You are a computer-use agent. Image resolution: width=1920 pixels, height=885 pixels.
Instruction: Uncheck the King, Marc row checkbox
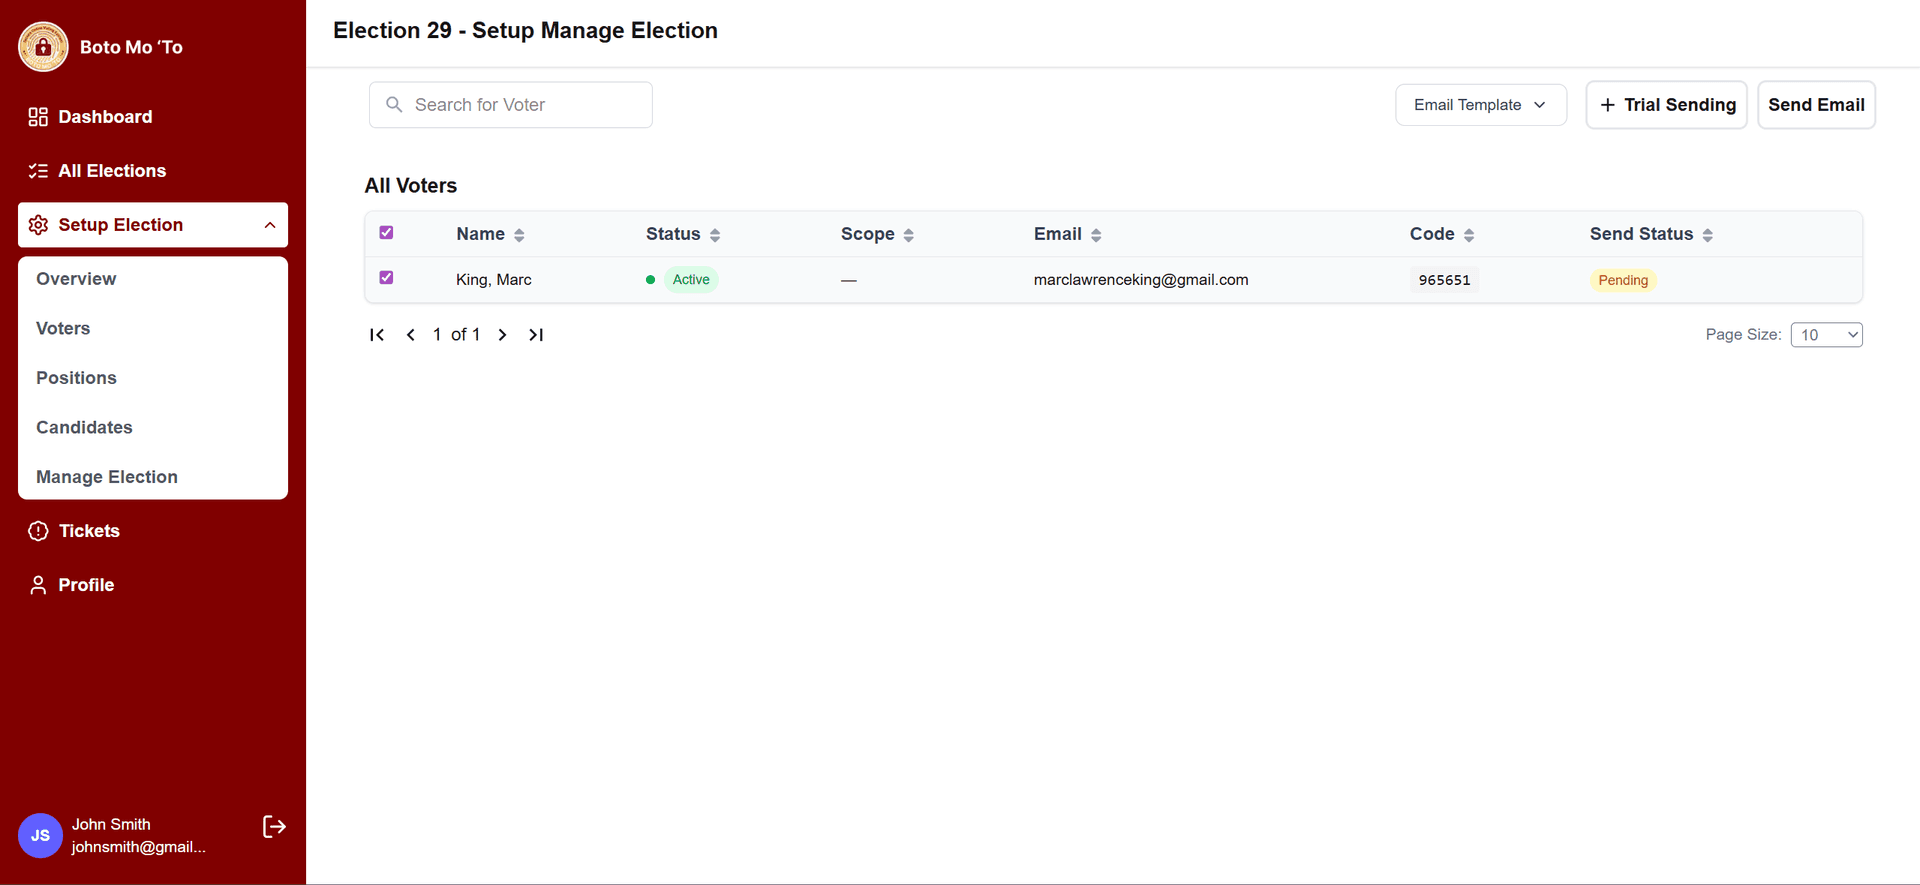pyautogui.click(x=386, y=278)
